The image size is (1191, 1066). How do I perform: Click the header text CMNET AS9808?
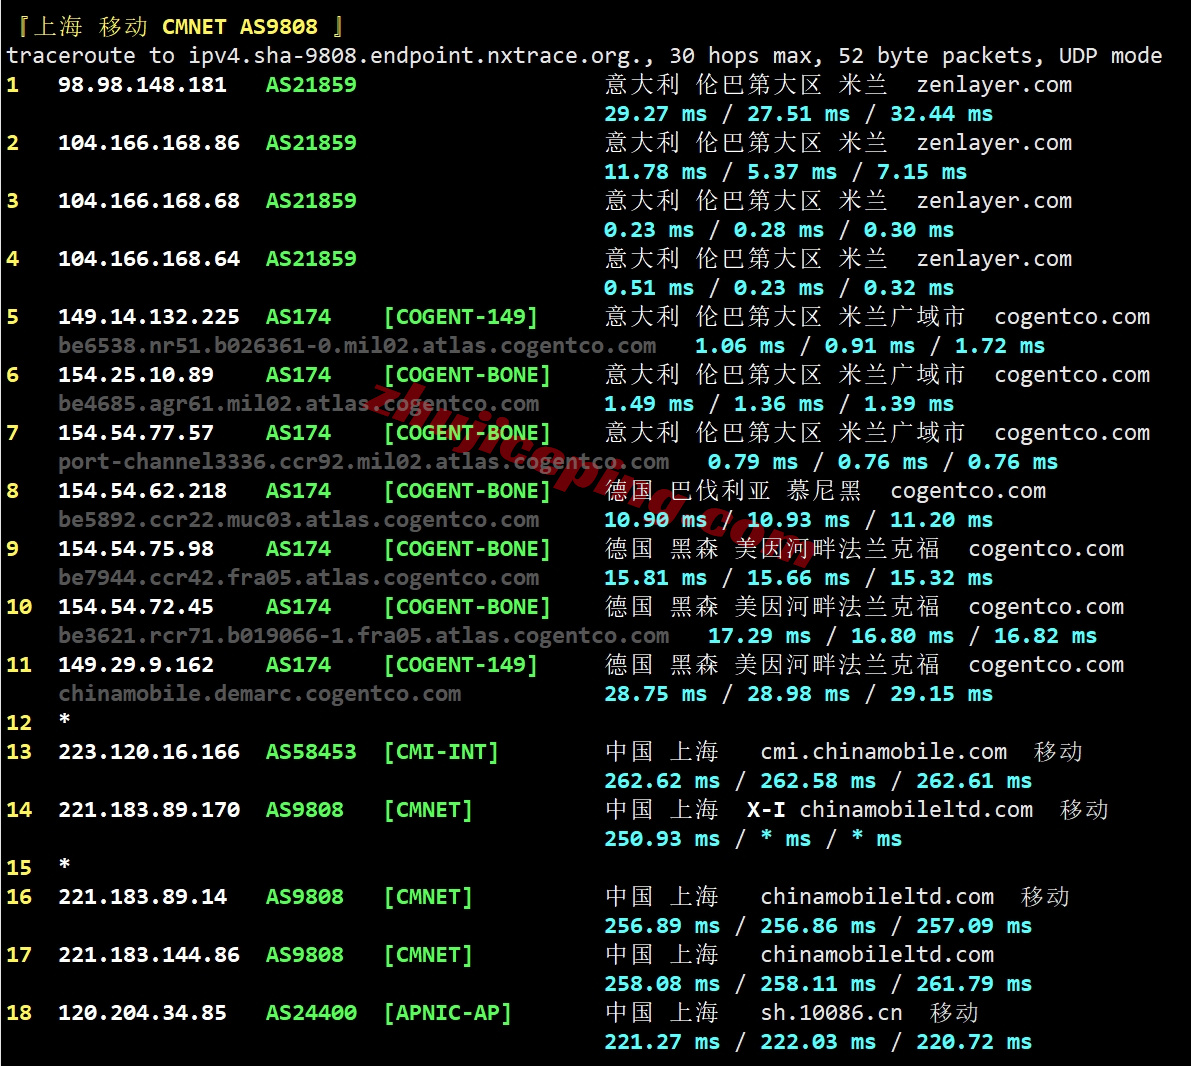point(239,27)
